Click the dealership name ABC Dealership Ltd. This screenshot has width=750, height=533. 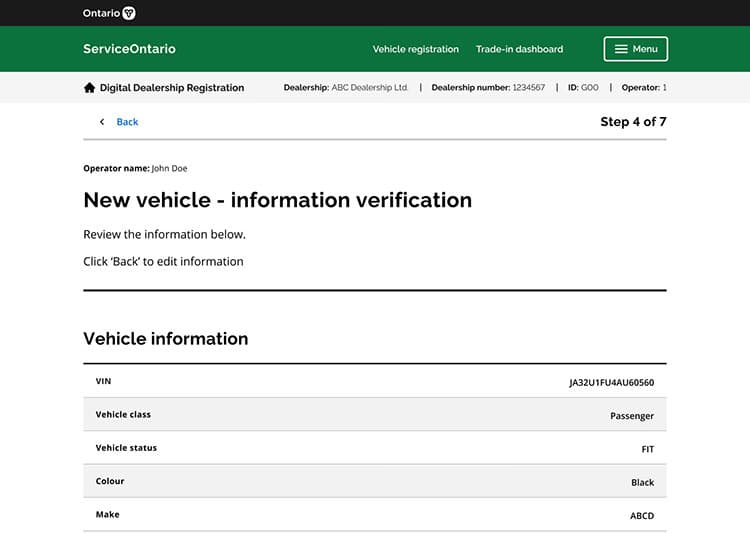click(x=370, y=88)
